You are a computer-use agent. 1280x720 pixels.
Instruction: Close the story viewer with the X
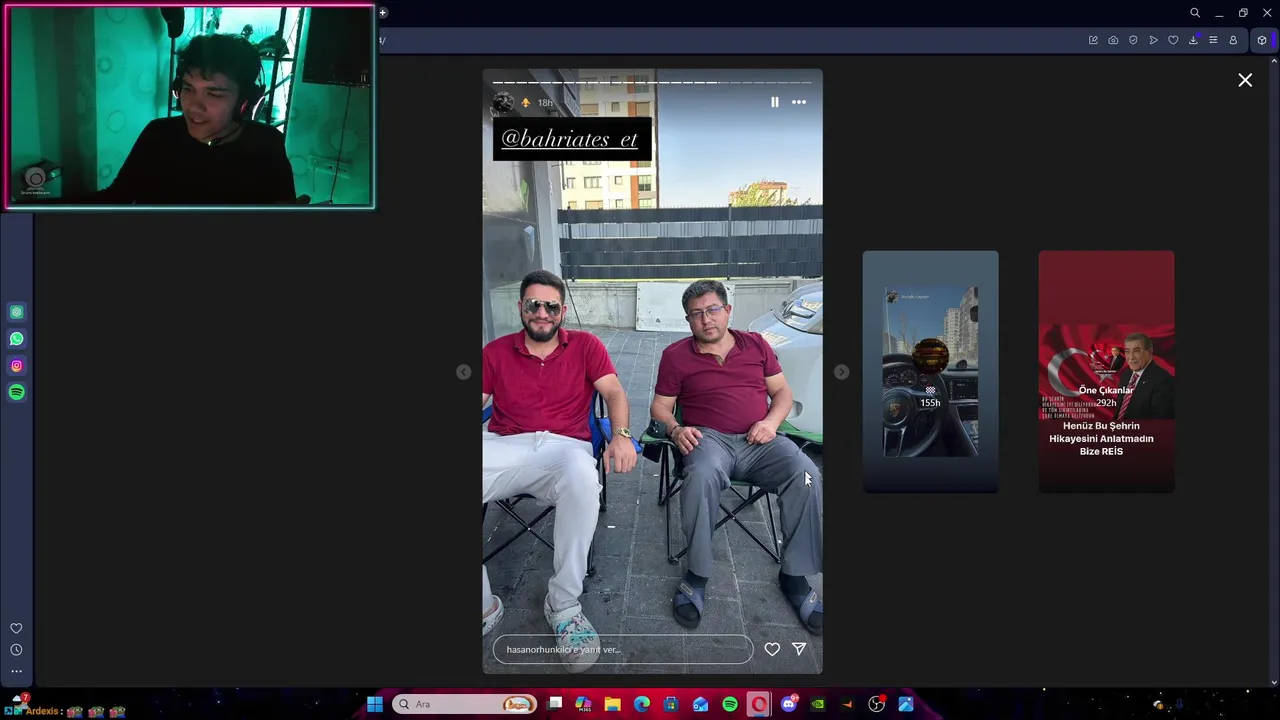1245,80
